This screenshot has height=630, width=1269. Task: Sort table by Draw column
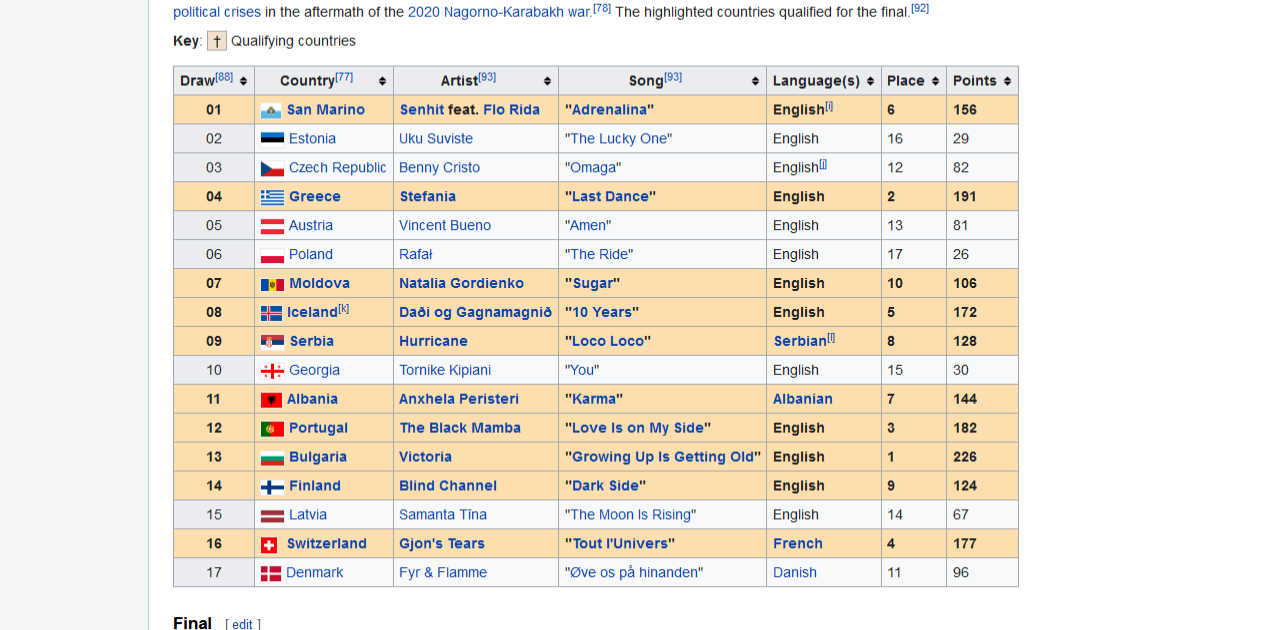[243, 81]
